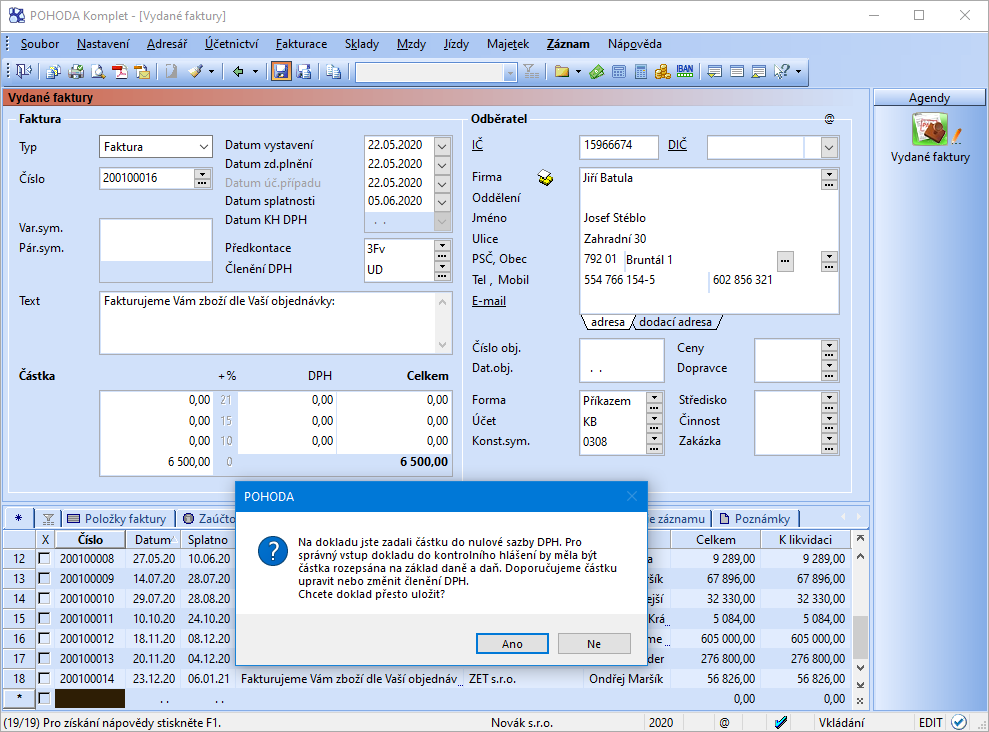Image resolution: width=989 pixels, height=732 pixels.
Task: Save the record with the highlighted diskette icon
Action: click(x=281, y=72)
